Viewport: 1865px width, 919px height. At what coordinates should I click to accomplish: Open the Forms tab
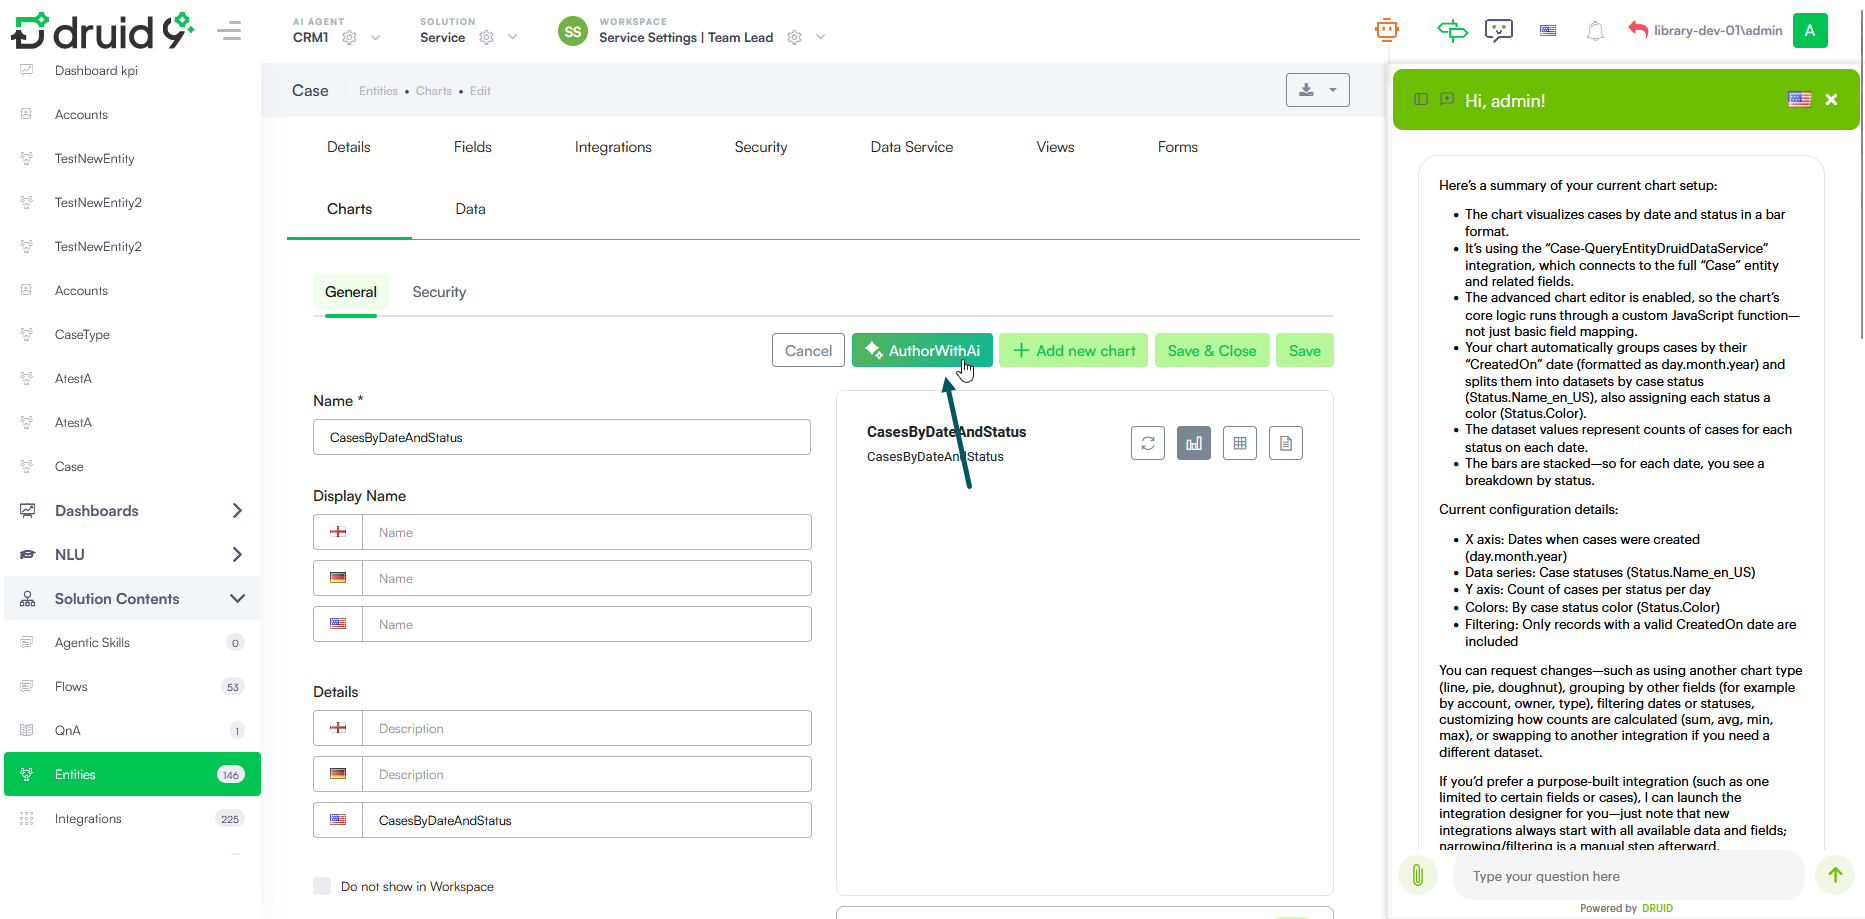(x=1178, y=147)
